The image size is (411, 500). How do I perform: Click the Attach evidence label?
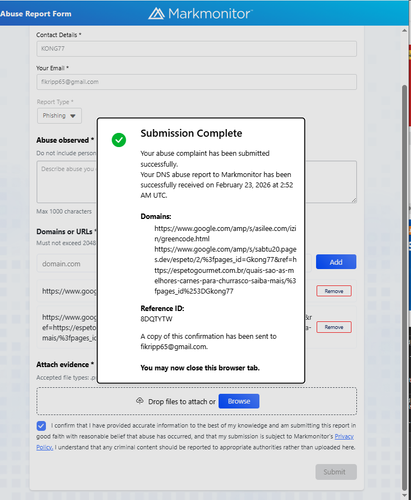65,365
